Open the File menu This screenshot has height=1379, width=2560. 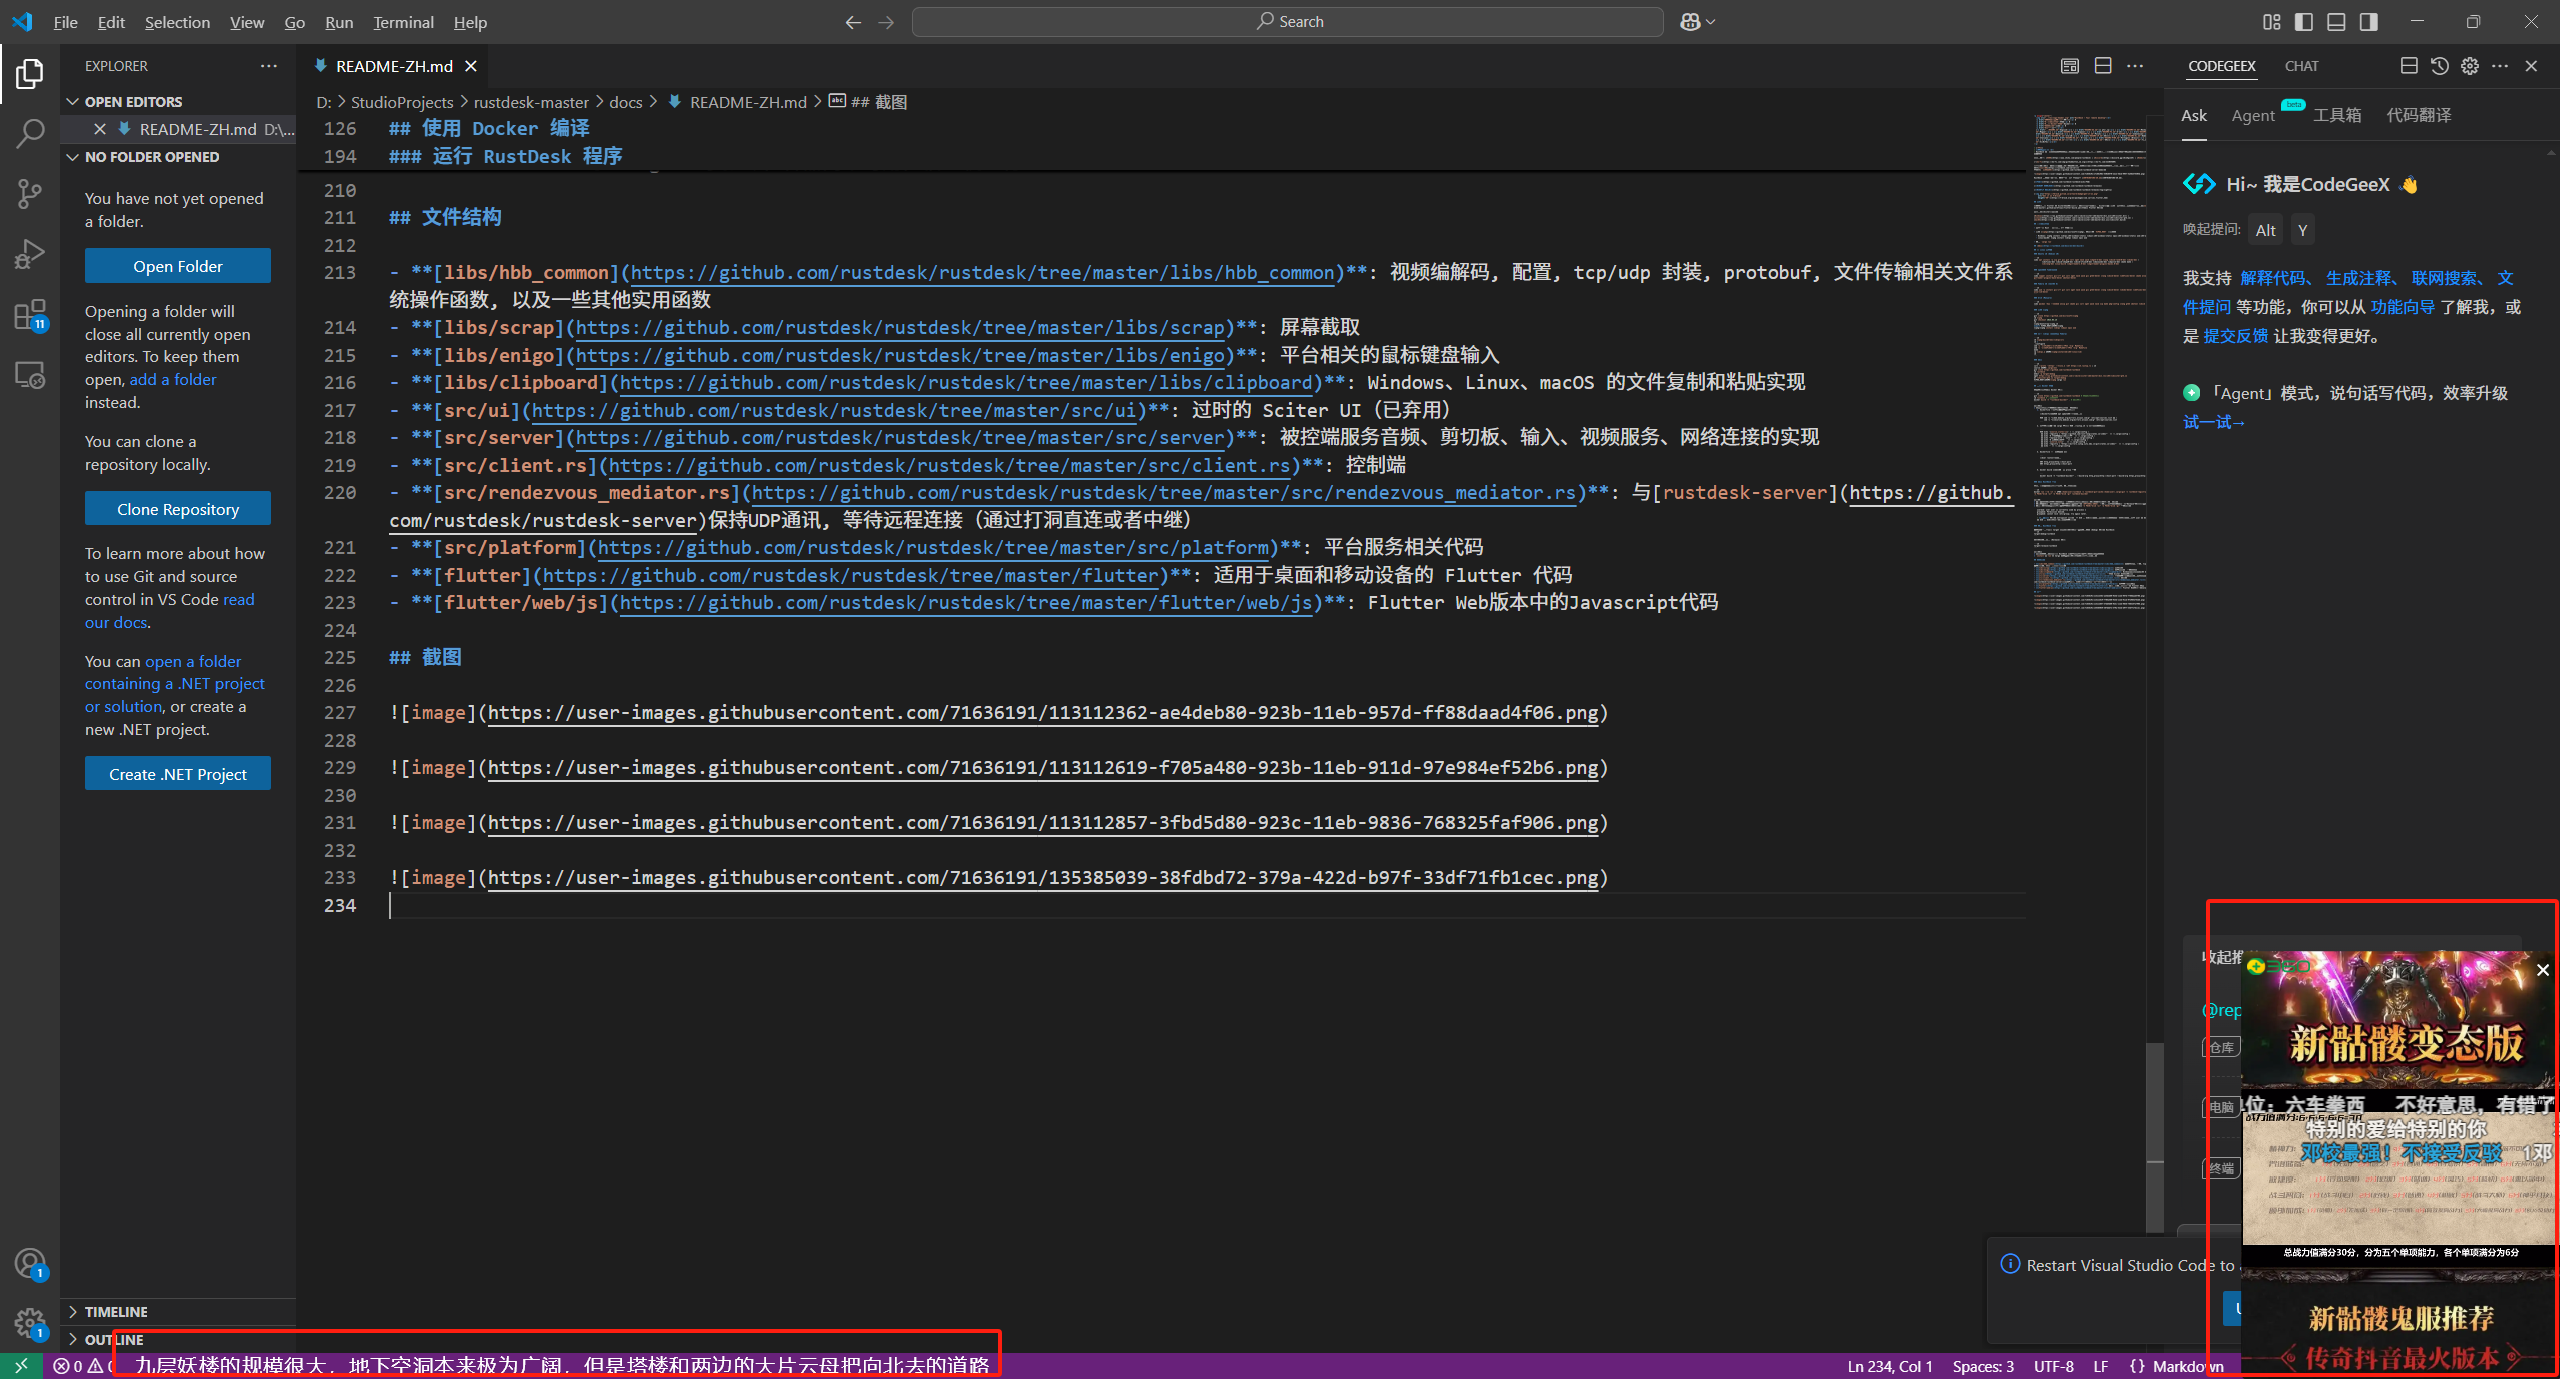pyautogui.click(x=65, y=22)
